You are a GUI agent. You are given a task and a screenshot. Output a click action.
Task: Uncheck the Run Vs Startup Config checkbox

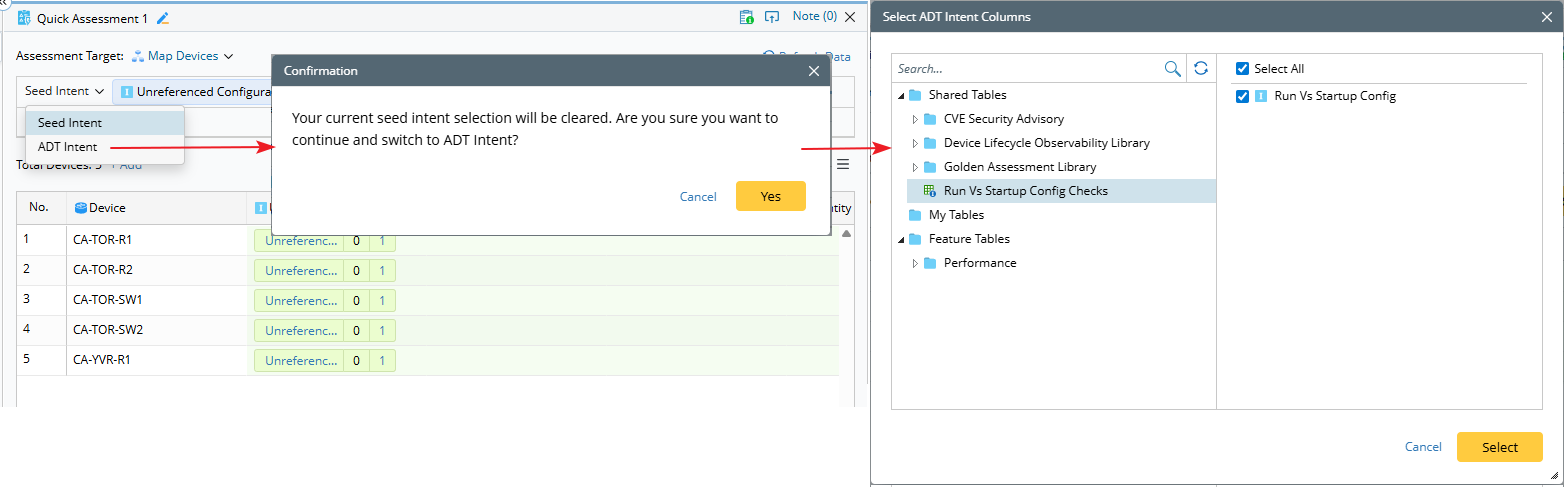coord(1242,97)
